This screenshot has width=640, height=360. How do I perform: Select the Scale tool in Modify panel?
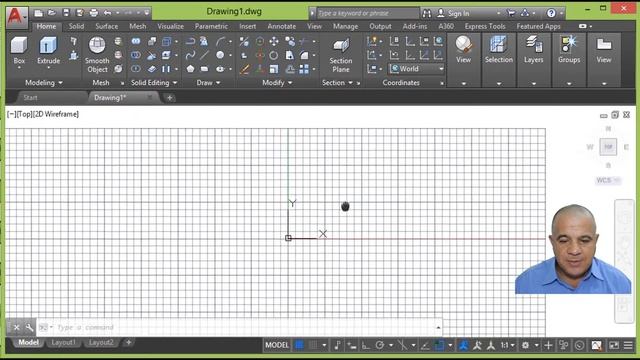pos(274,69)
